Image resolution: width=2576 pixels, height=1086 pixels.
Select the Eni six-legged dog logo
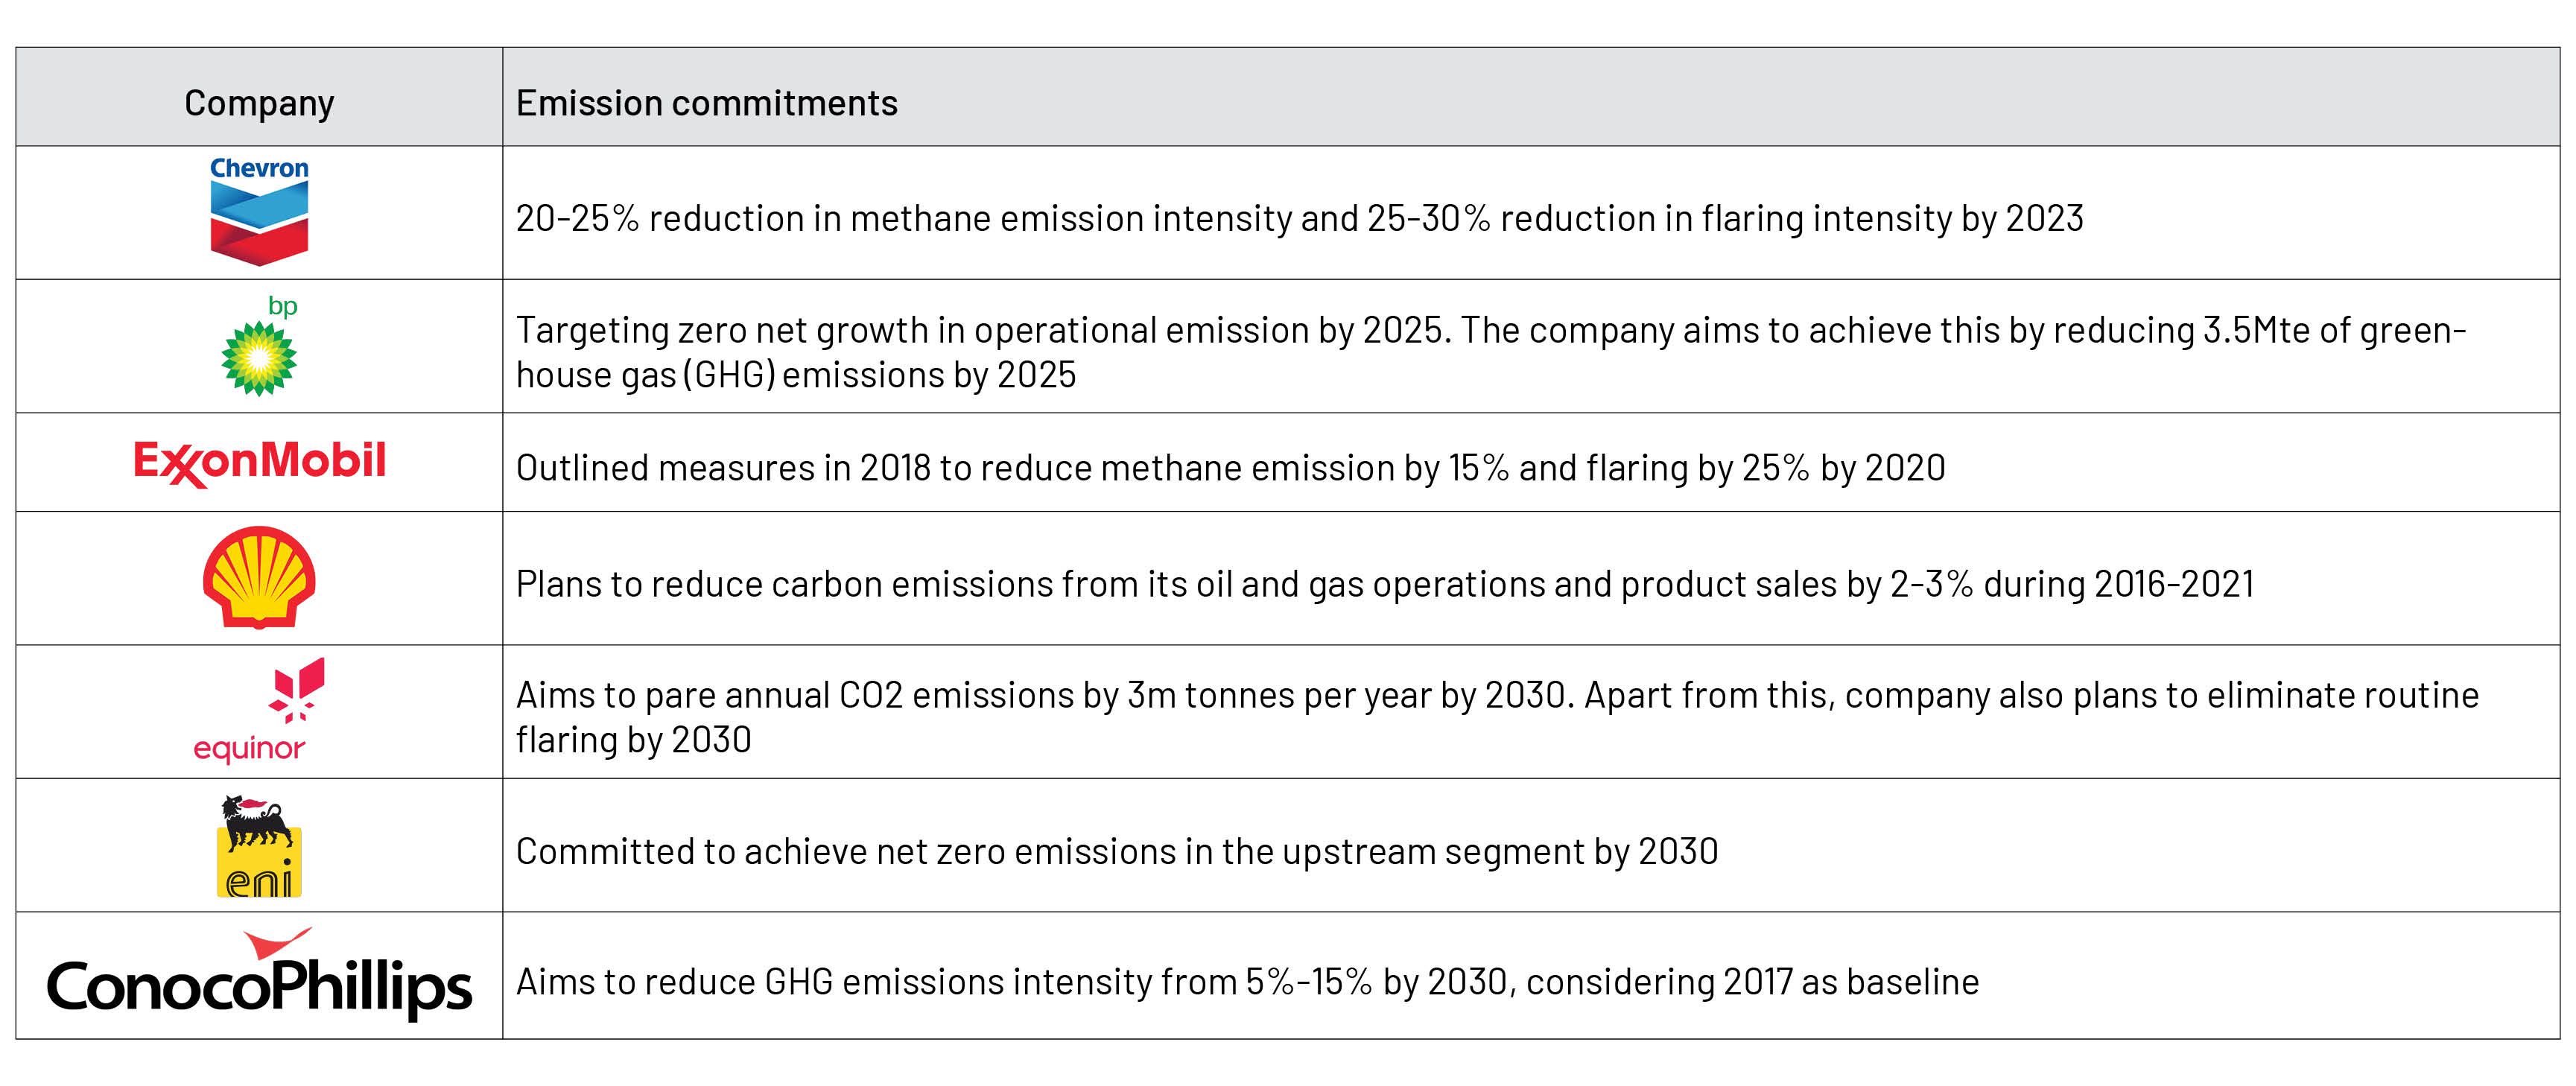[259, 846]
